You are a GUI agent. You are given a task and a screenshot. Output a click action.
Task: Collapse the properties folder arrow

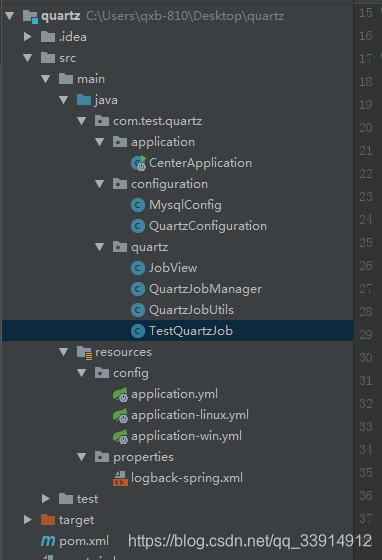(x=81, y=457)
